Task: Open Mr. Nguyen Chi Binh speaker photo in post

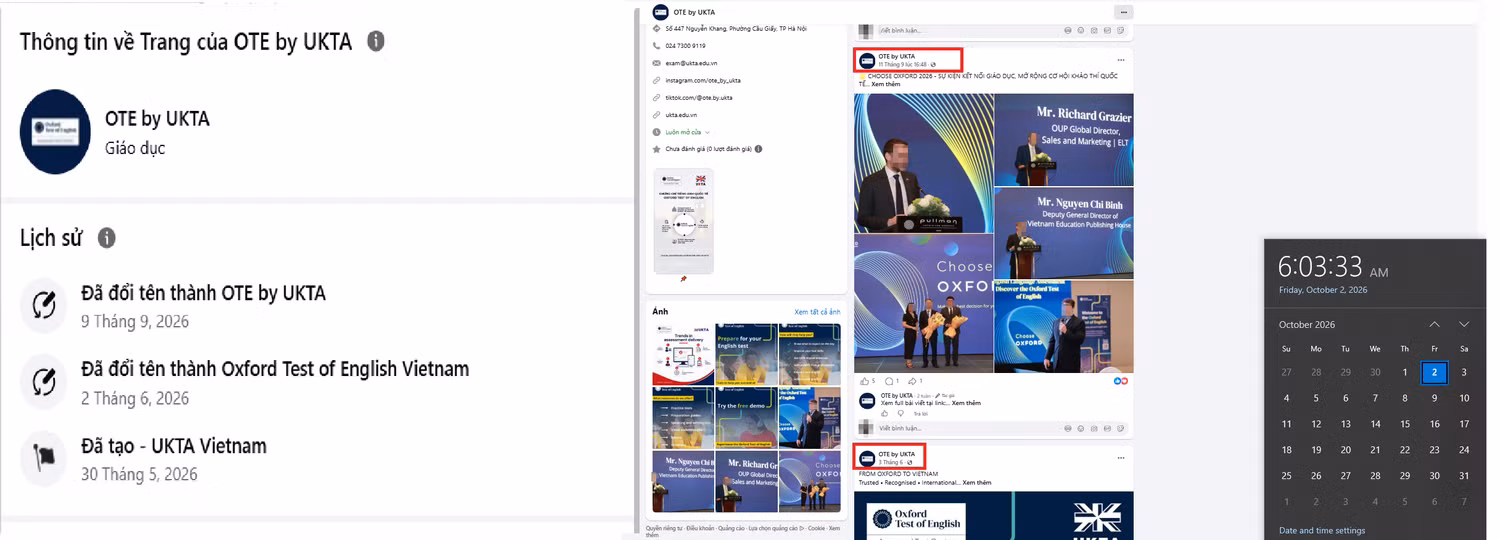Action: [x=1064, y=232]
